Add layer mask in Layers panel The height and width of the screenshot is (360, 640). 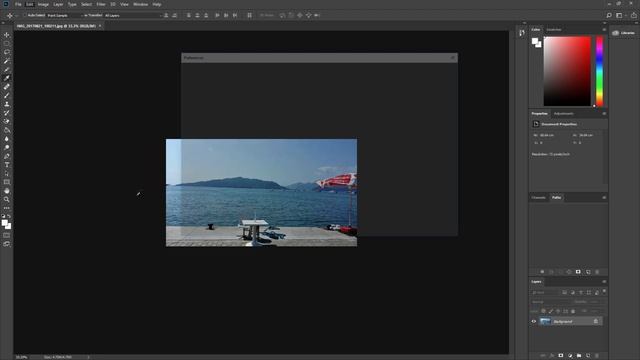pos(561,356)
